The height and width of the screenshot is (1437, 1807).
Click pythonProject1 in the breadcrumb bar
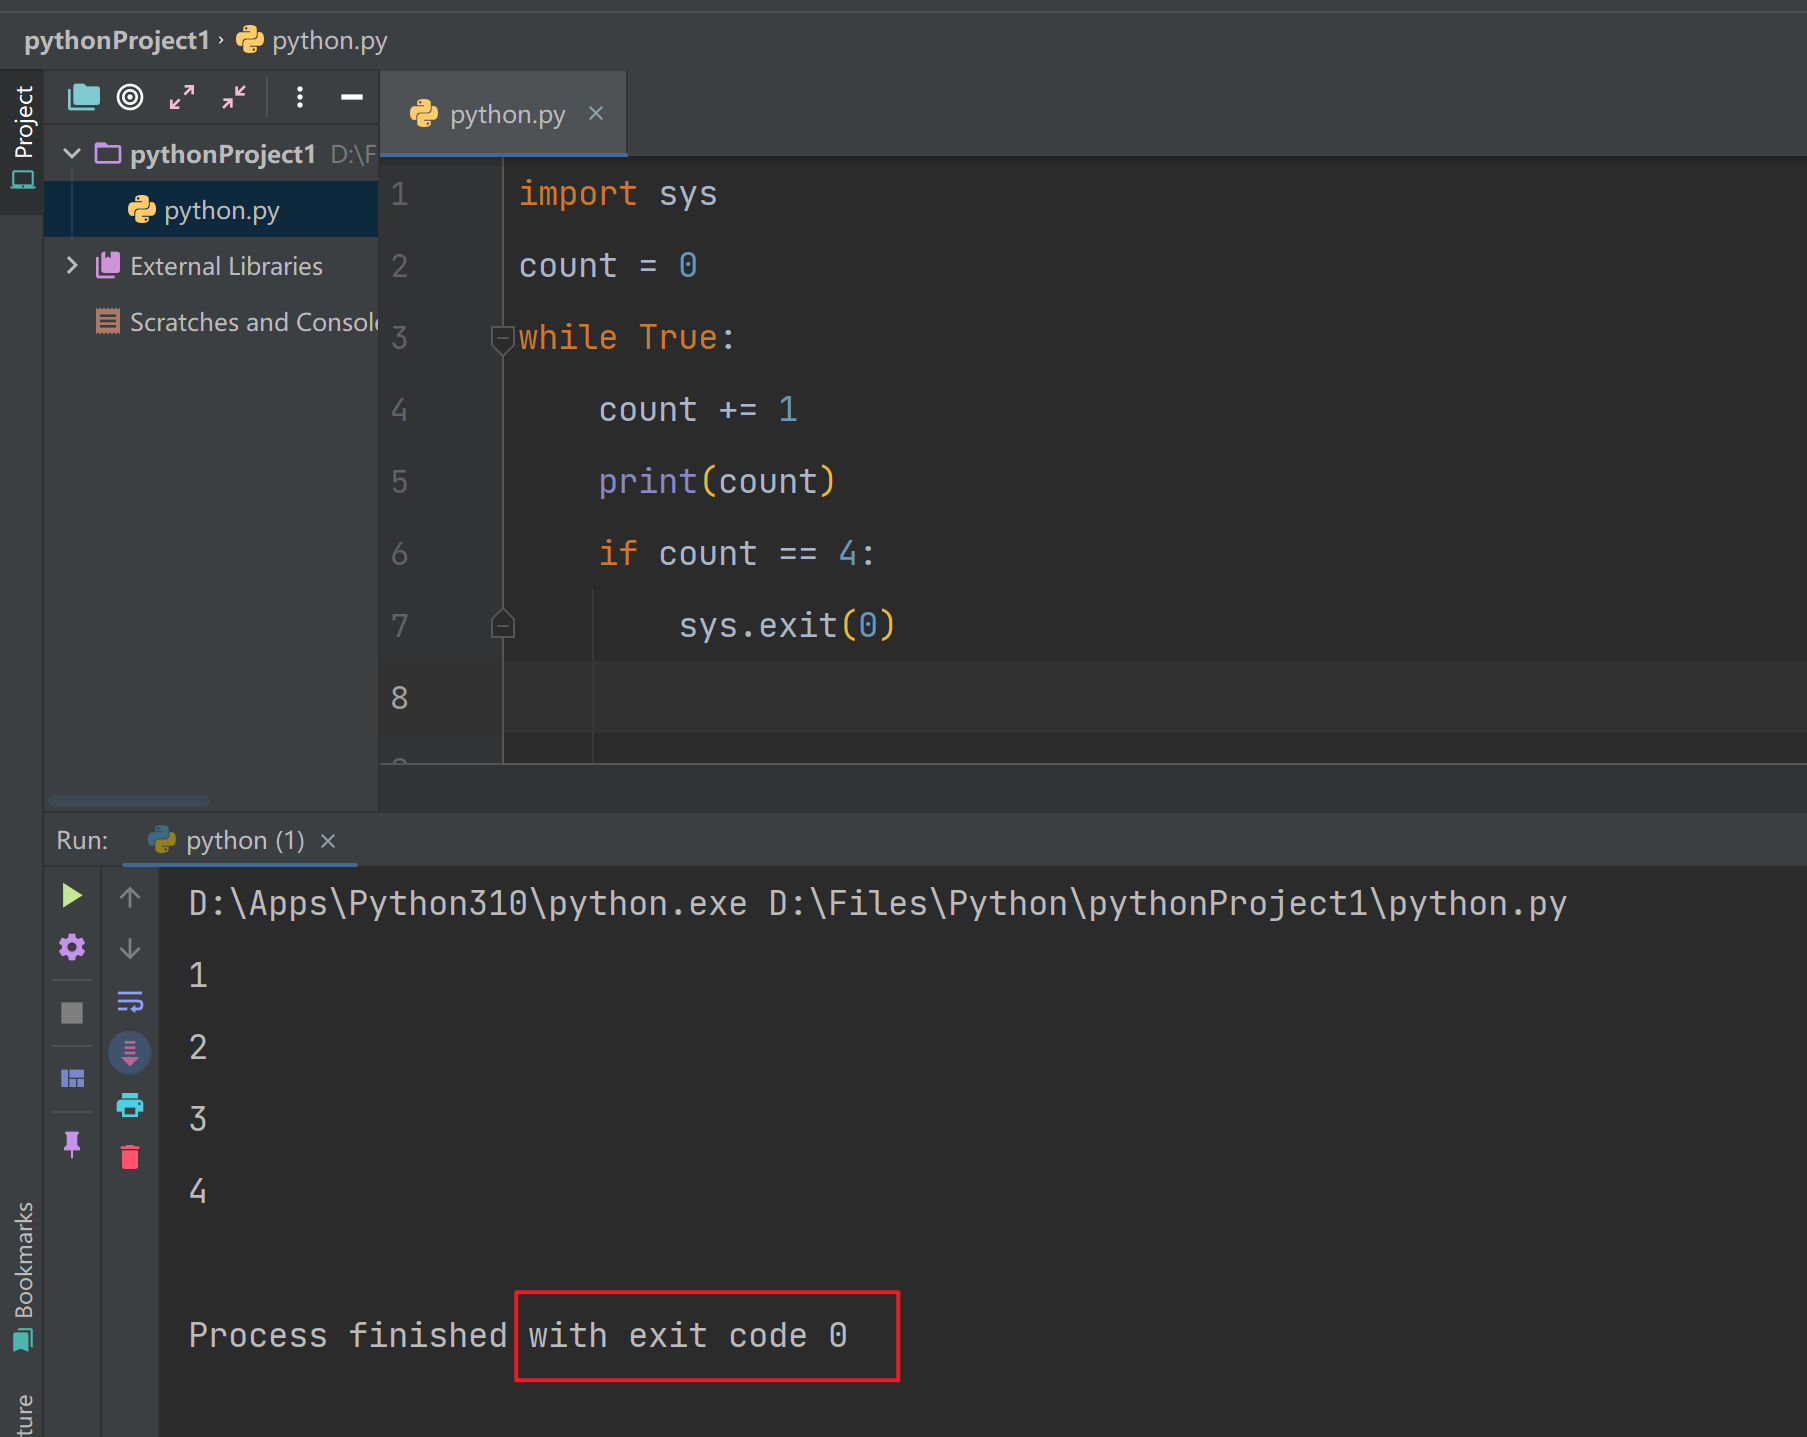pyautogui.click(x=117, y=40)
